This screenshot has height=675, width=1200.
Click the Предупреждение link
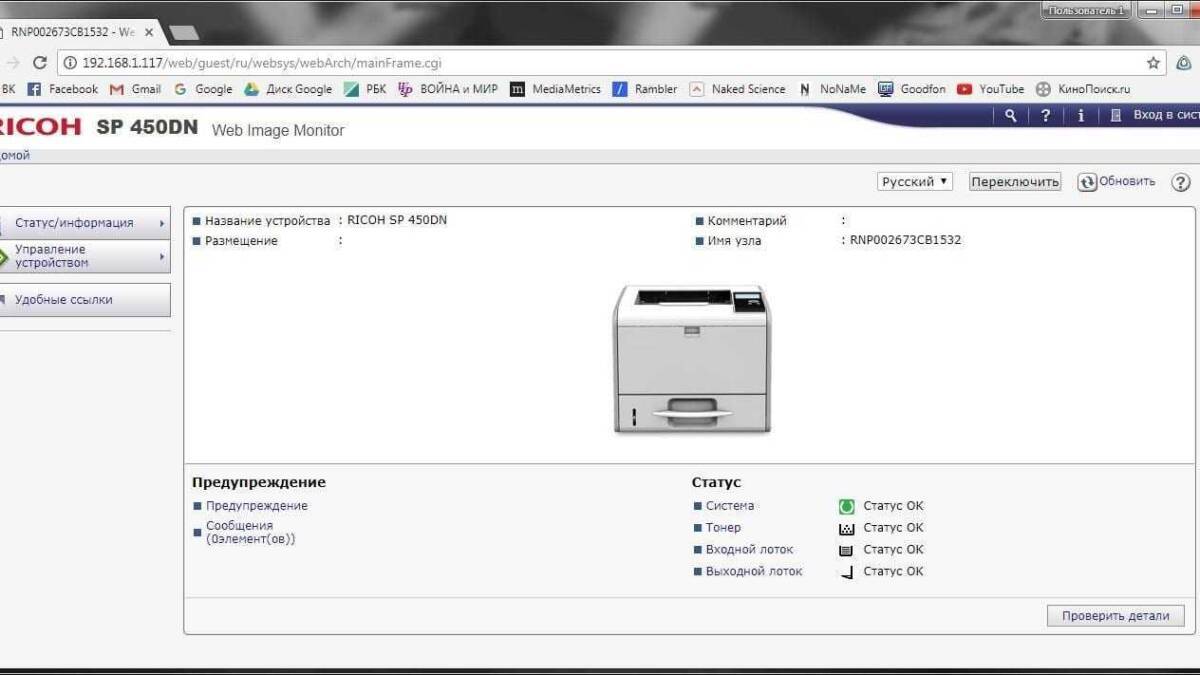(257, 506)
